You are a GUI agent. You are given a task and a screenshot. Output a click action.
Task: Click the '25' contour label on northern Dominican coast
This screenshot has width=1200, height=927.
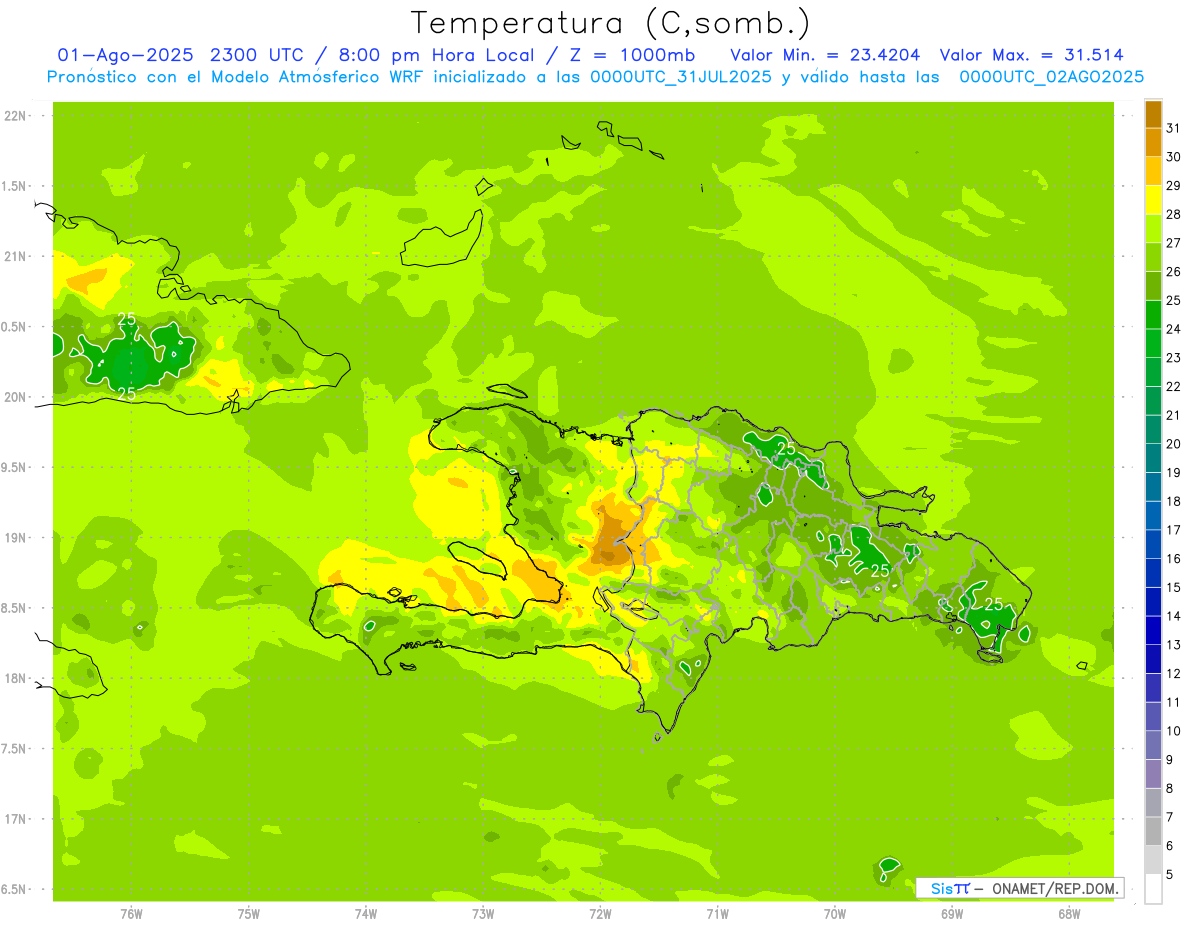(786, 449)
